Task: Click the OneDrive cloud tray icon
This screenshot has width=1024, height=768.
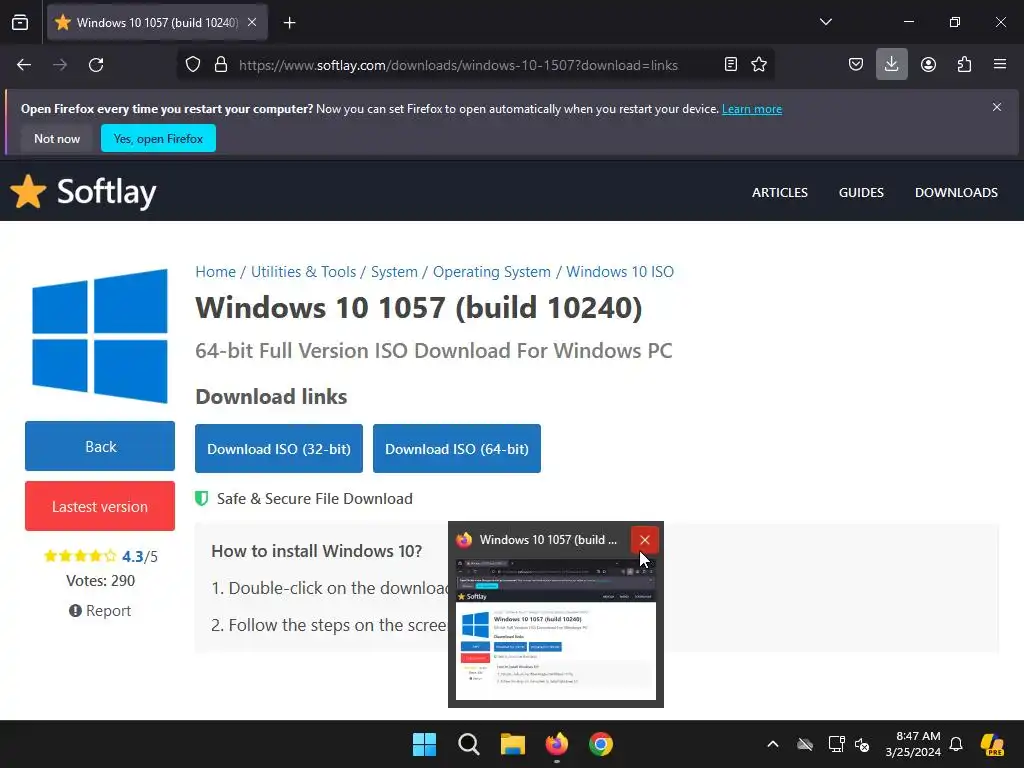Action: tap(805, 744)
